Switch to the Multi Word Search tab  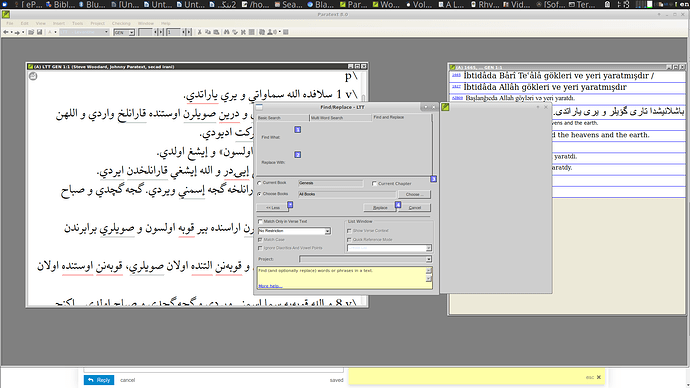340,118
